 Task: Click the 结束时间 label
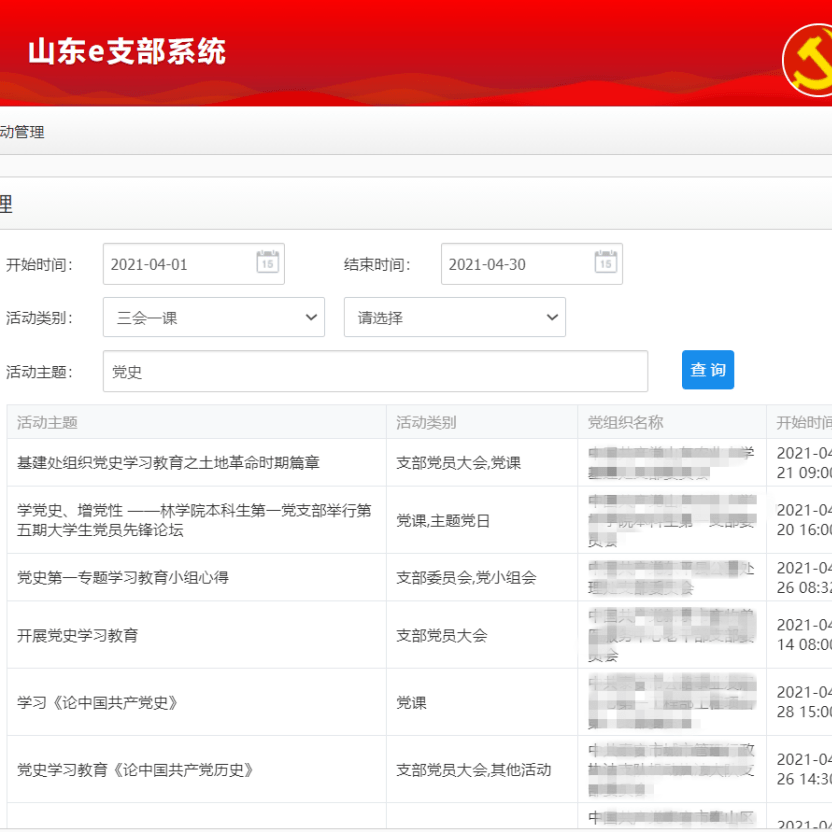tap(377, 264)
